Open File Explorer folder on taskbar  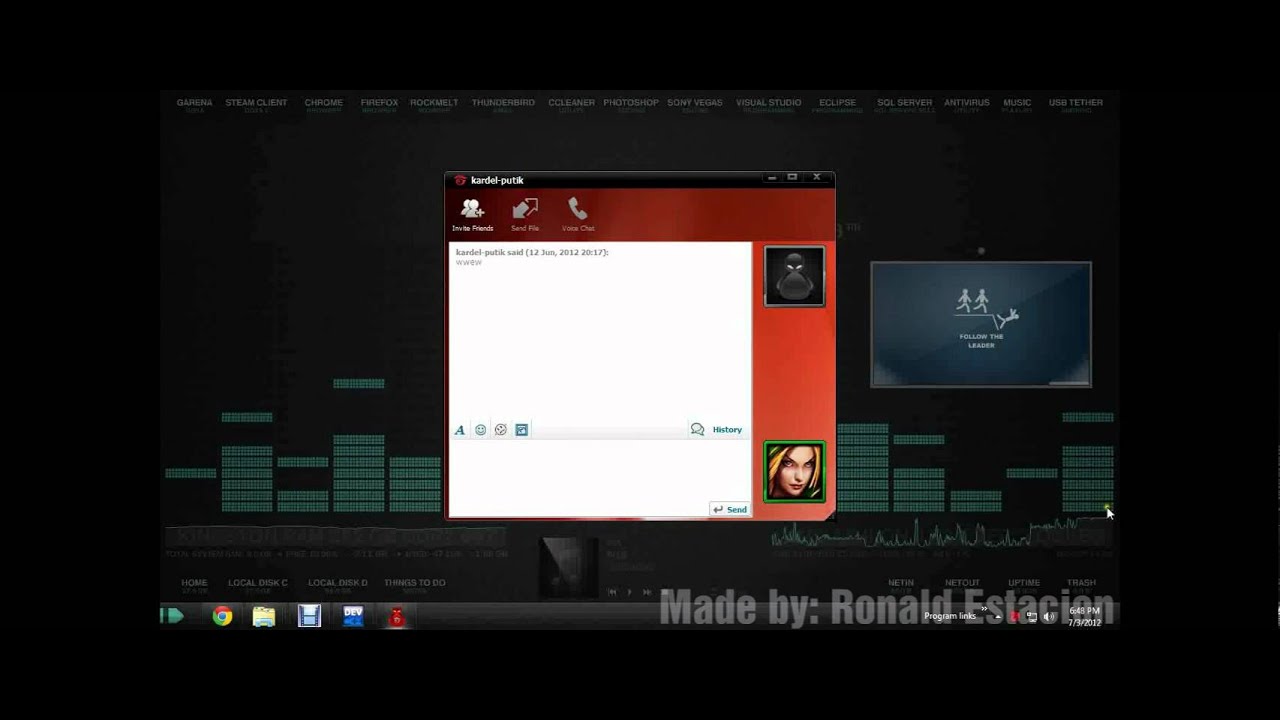pos(264,616)
